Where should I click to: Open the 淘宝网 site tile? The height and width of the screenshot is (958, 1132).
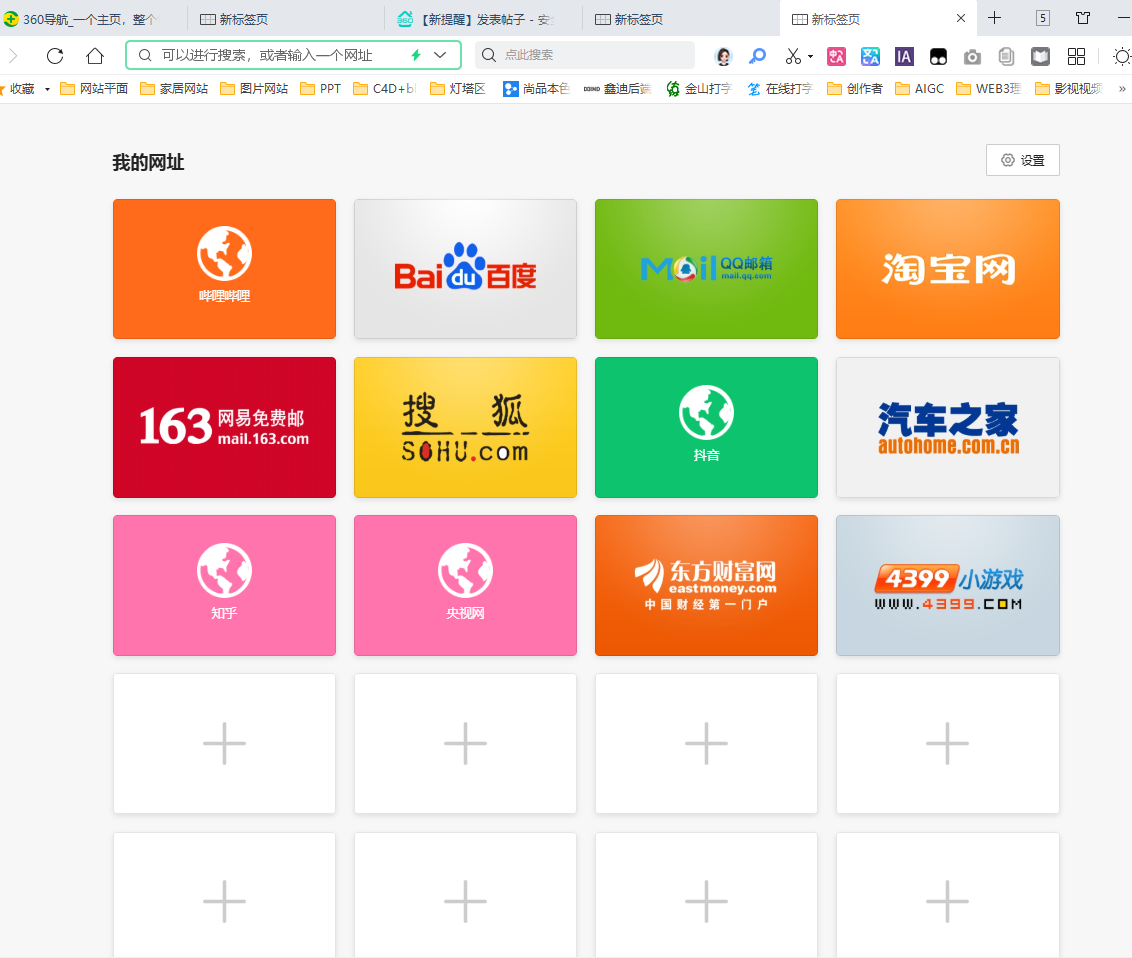(x=948, y=269)
